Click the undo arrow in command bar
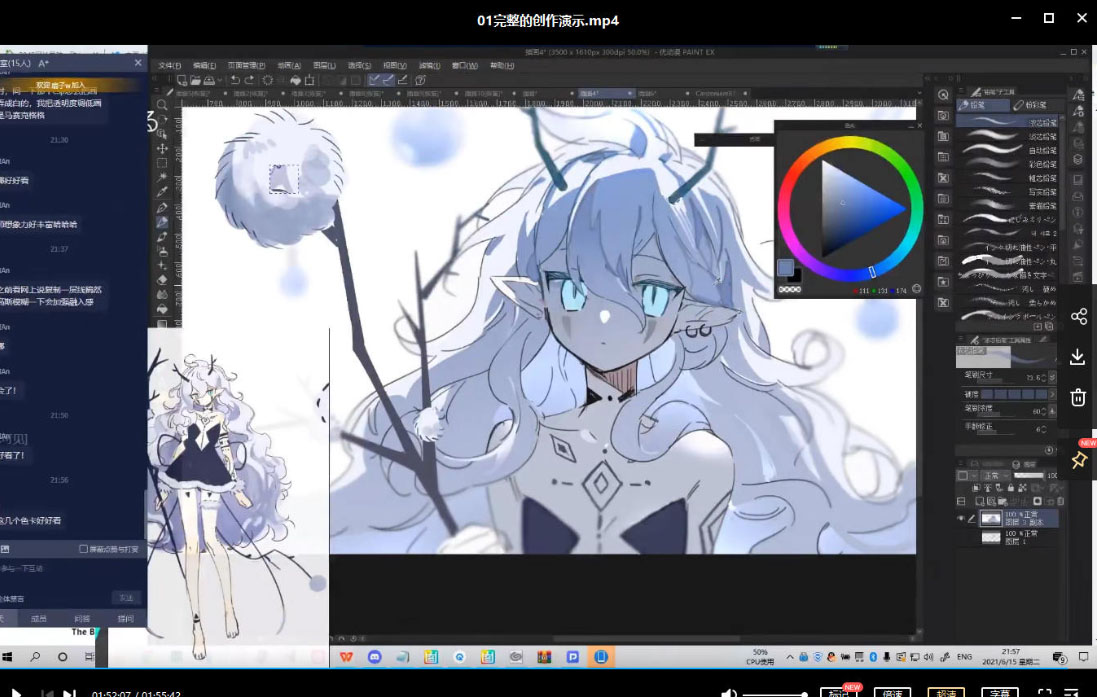 235,81
